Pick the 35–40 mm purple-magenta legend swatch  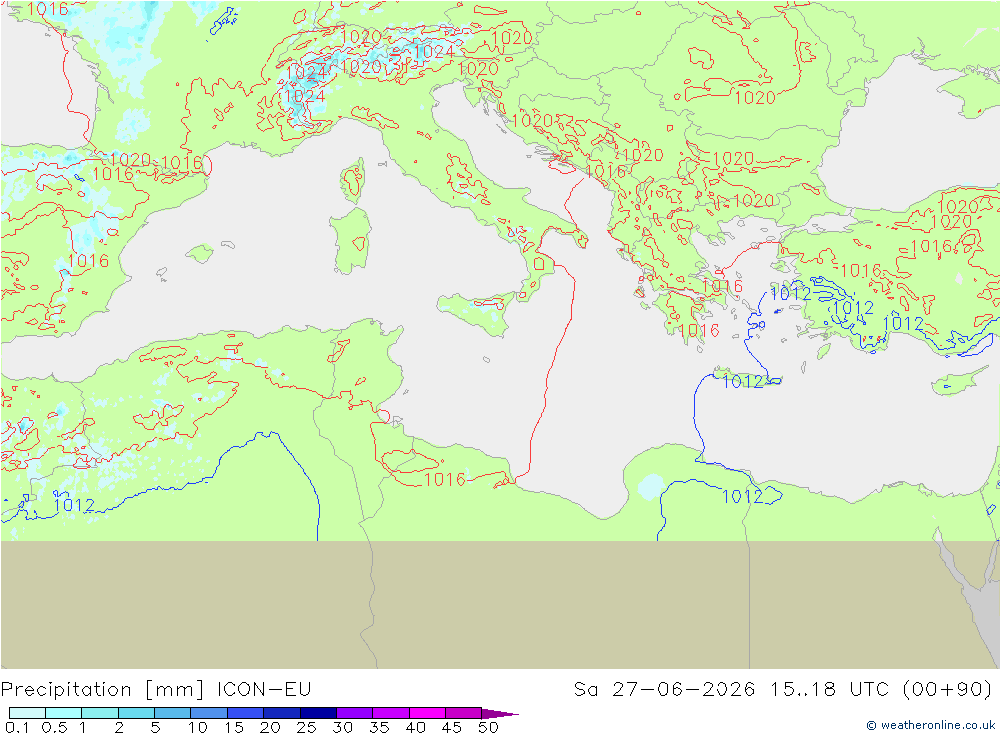tap(391, 713)
